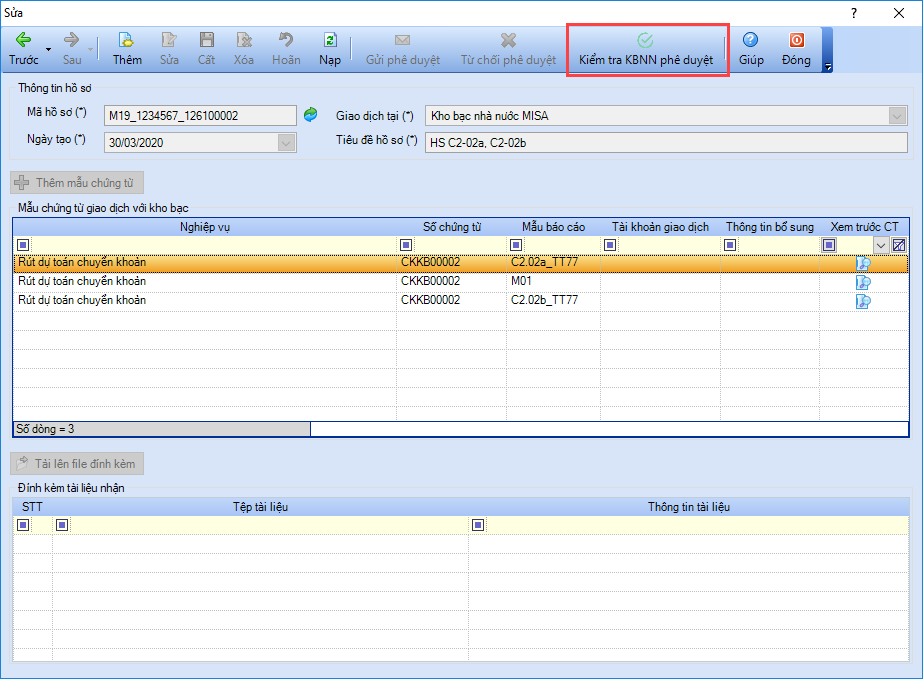Click the Đóng close toolbar icon

point(796,40)
